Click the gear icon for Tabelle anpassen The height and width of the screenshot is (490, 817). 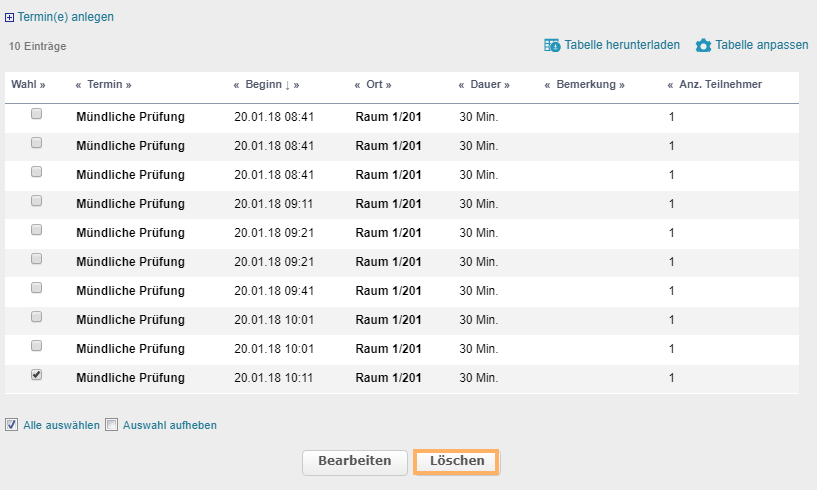pyautogui.click(x=703, y=45)
